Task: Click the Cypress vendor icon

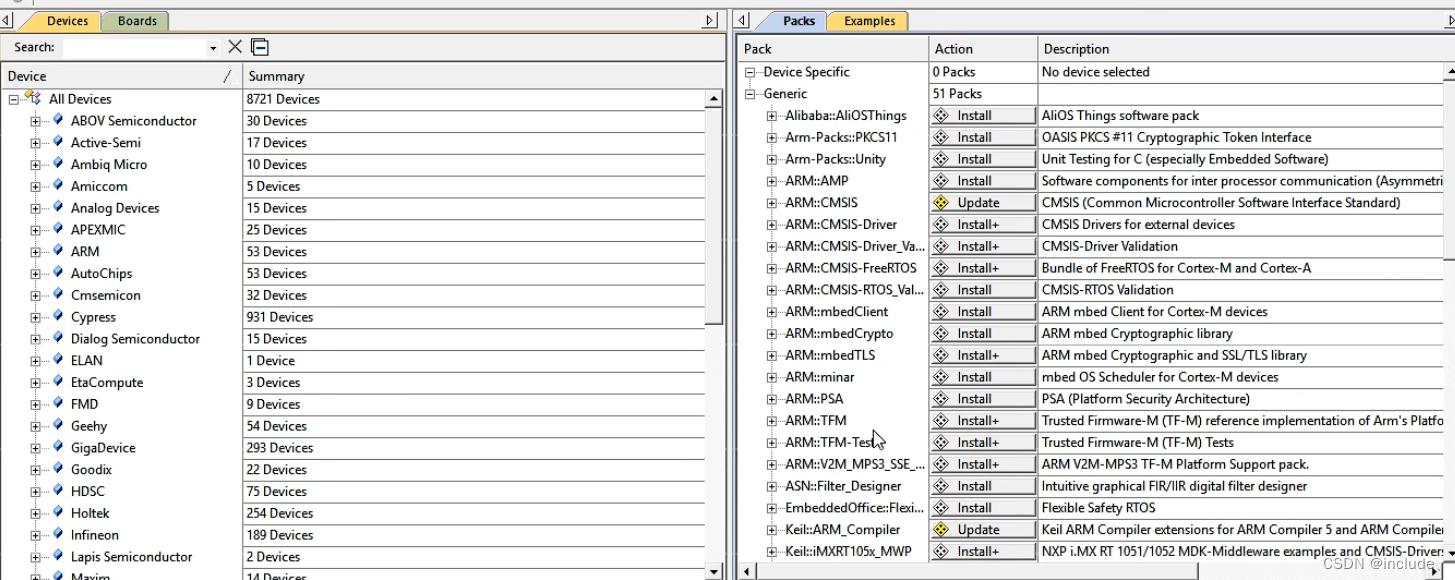Action: click(58, 317)
